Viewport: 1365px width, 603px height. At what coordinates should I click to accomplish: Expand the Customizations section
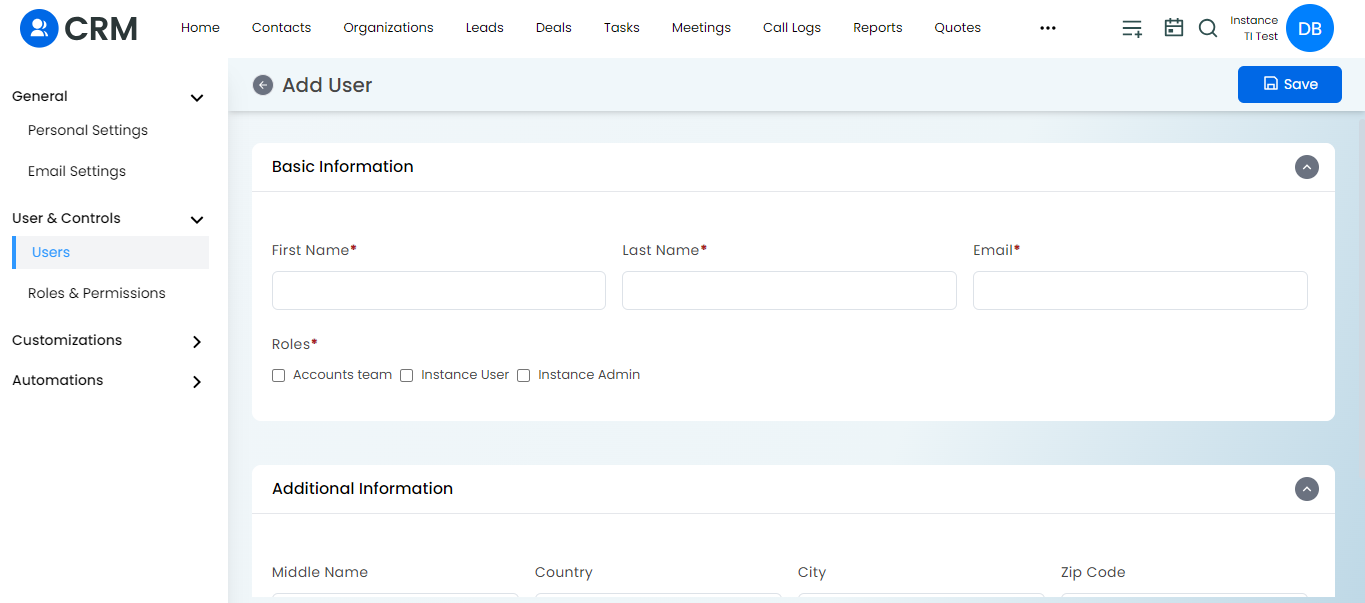click(197, 341)
